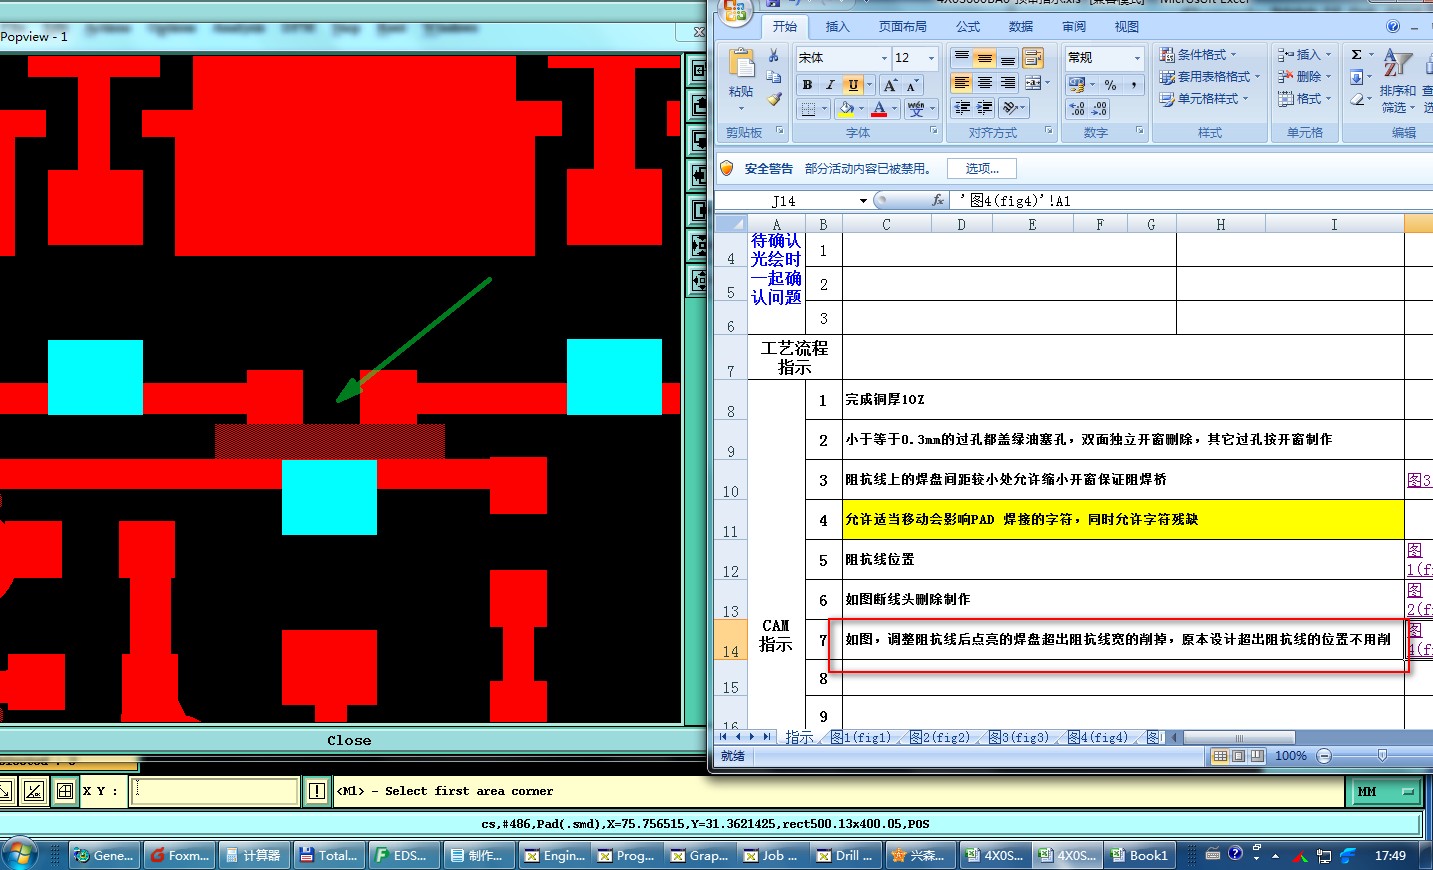
Task: Open the 公式 (Formulas) ribbon tab
Action: click(x=968, y=27)
